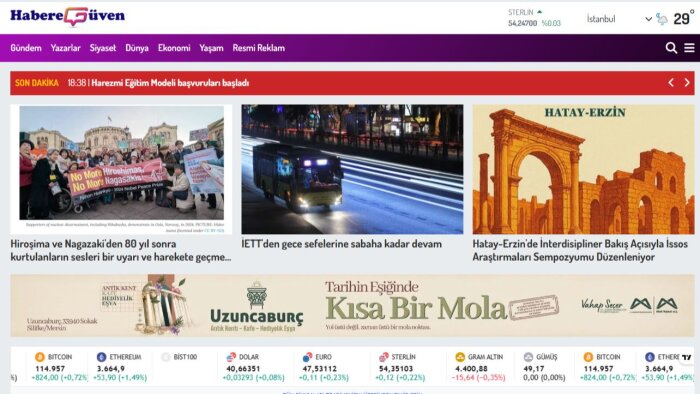Click the BIST100 icon in ticker
Screen dimensions: 700x394
[166, 357]
